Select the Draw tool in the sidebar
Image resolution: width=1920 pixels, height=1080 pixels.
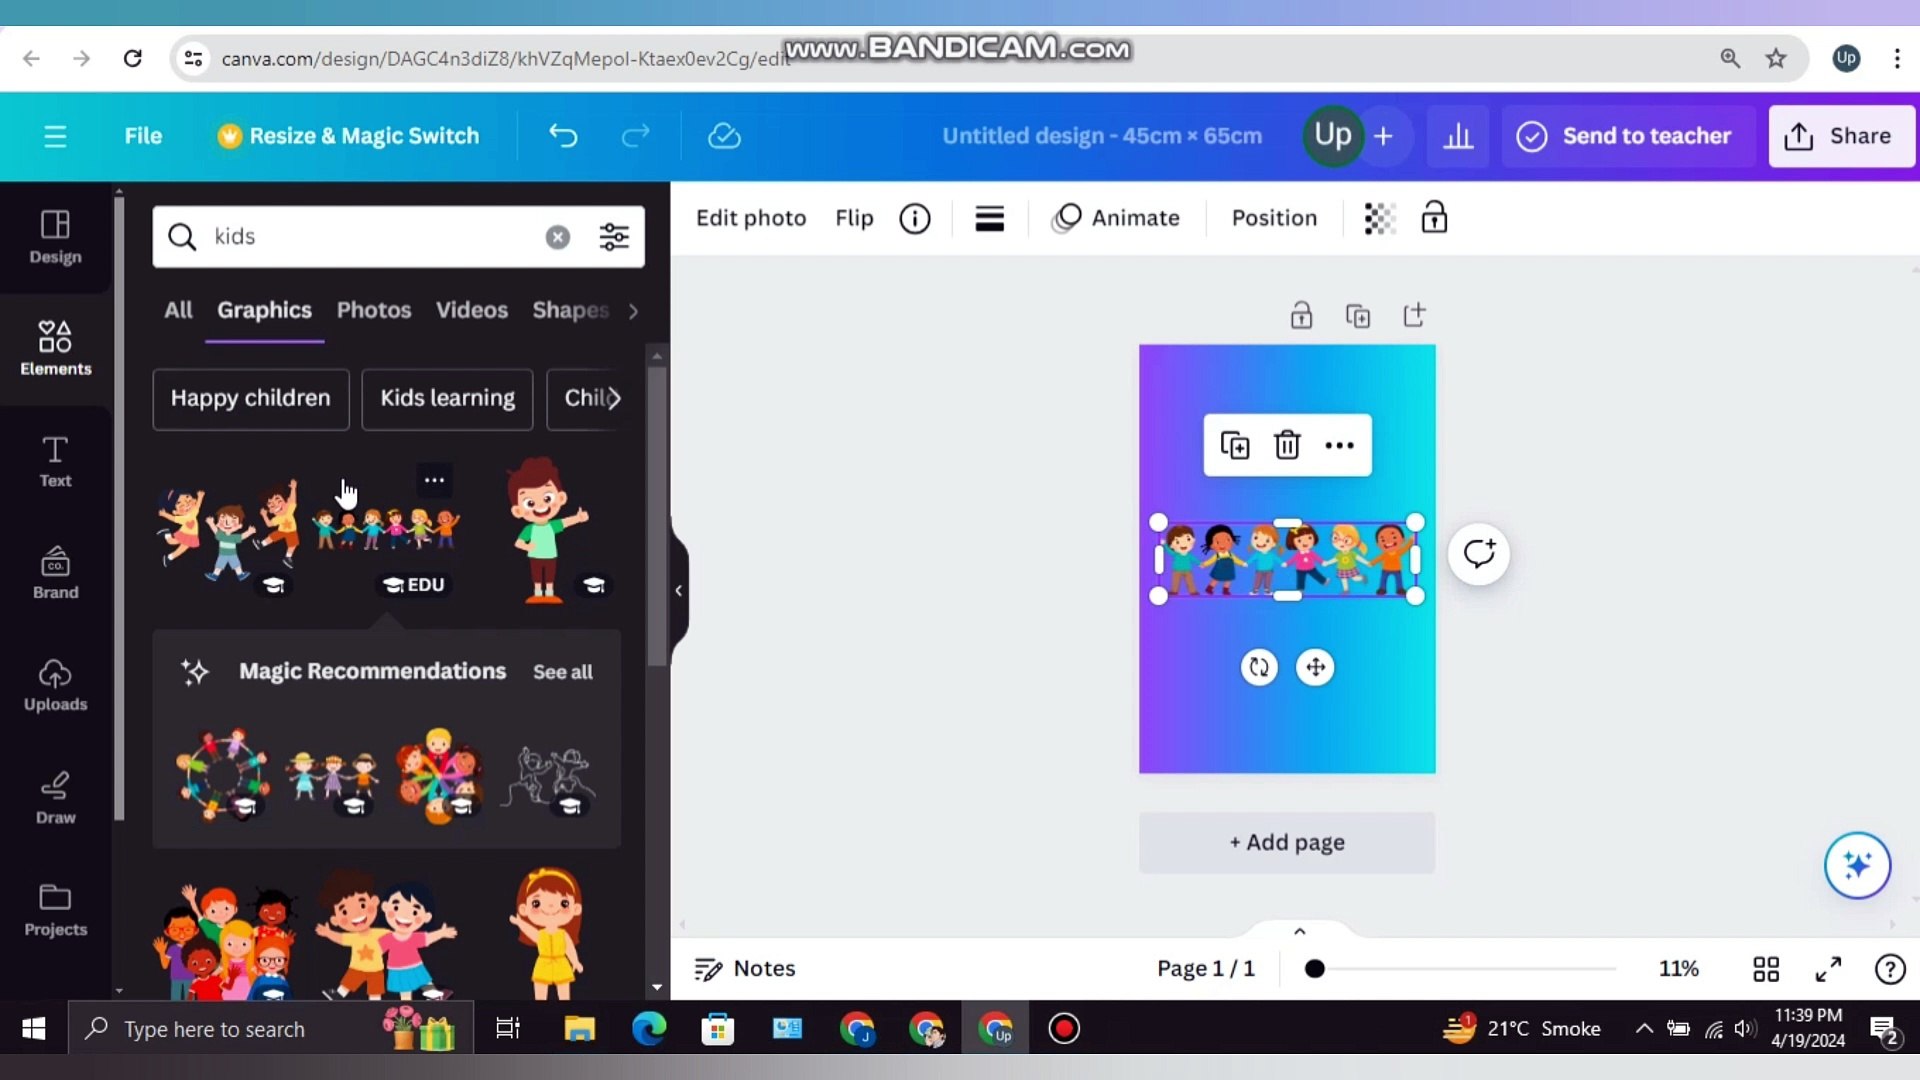click(55, 797)
